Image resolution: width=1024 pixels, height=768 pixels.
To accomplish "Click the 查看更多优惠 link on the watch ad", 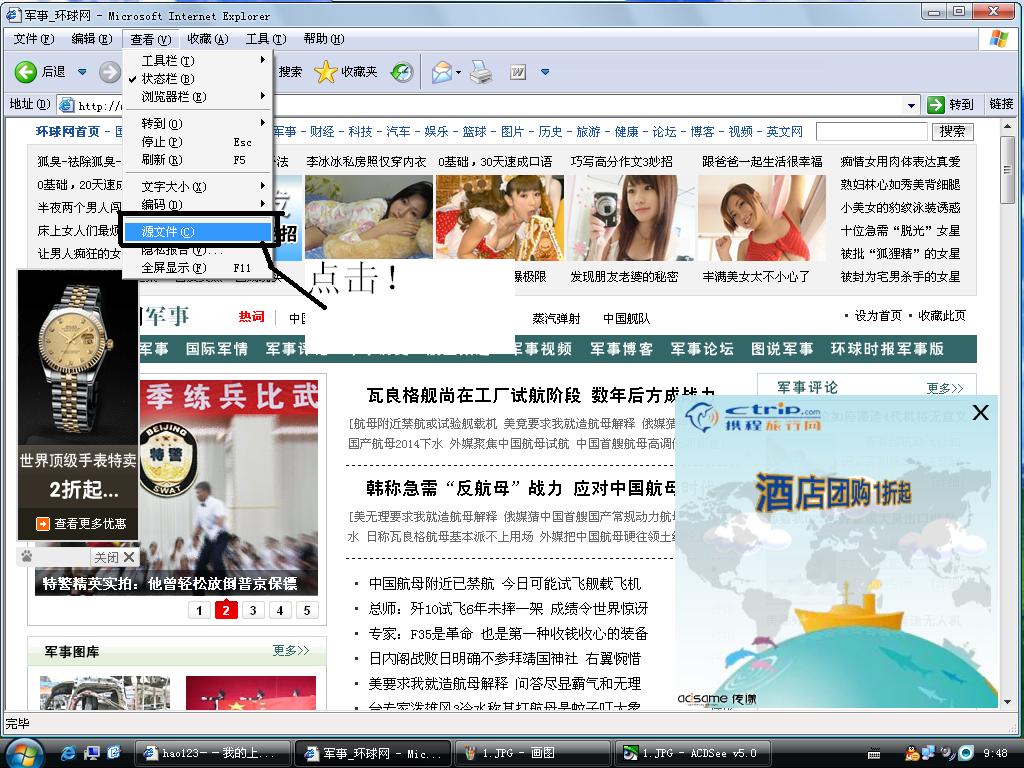I will pyautogui.click(x=82, y=524).
